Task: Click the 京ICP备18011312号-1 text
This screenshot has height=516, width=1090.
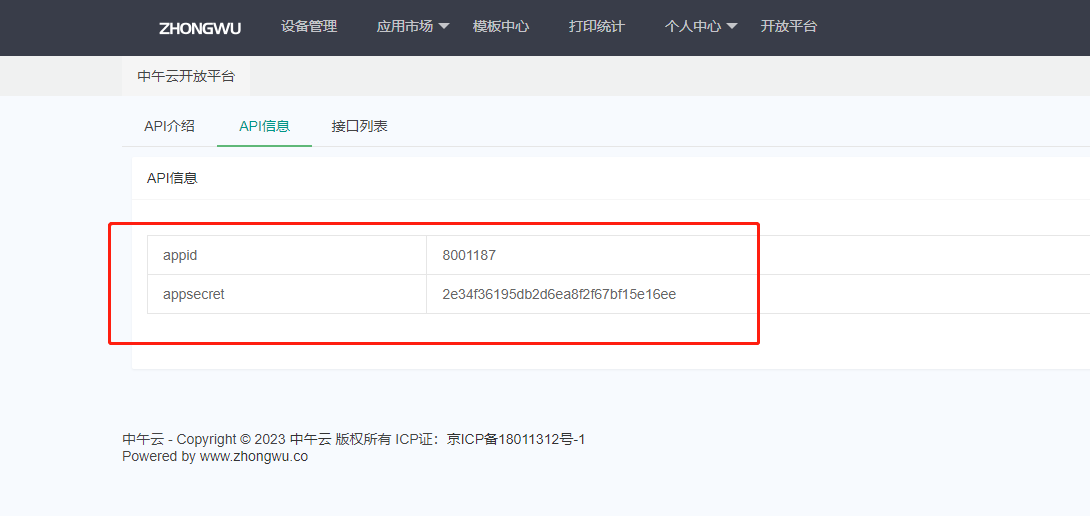Action: coord(516,440)
